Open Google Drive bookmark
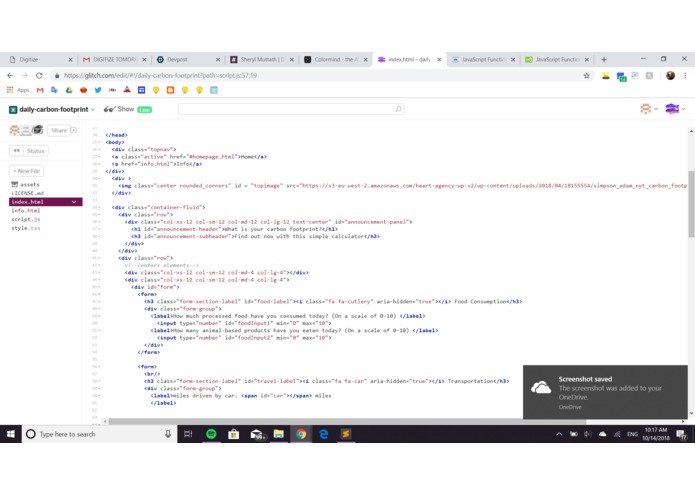 pyautogui.click(x=69, y=90)
